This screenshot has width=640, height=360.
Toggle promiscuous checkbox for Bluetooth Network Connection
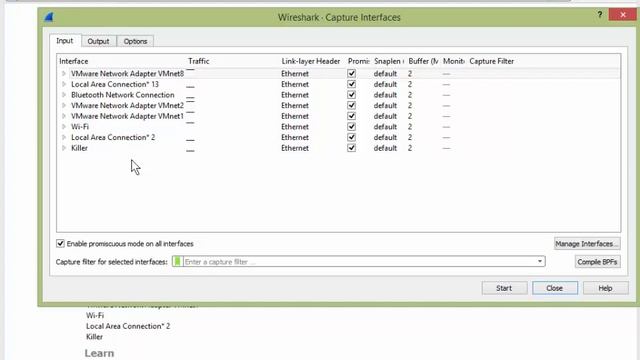pos(351,95)
